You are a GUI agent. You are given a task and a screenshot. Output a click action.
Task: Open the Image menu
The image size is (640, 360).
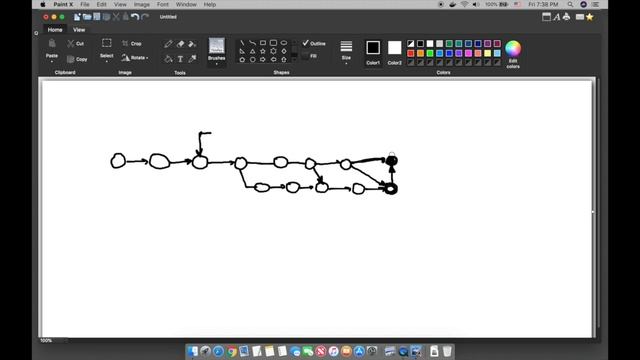(x=142, y=4)
